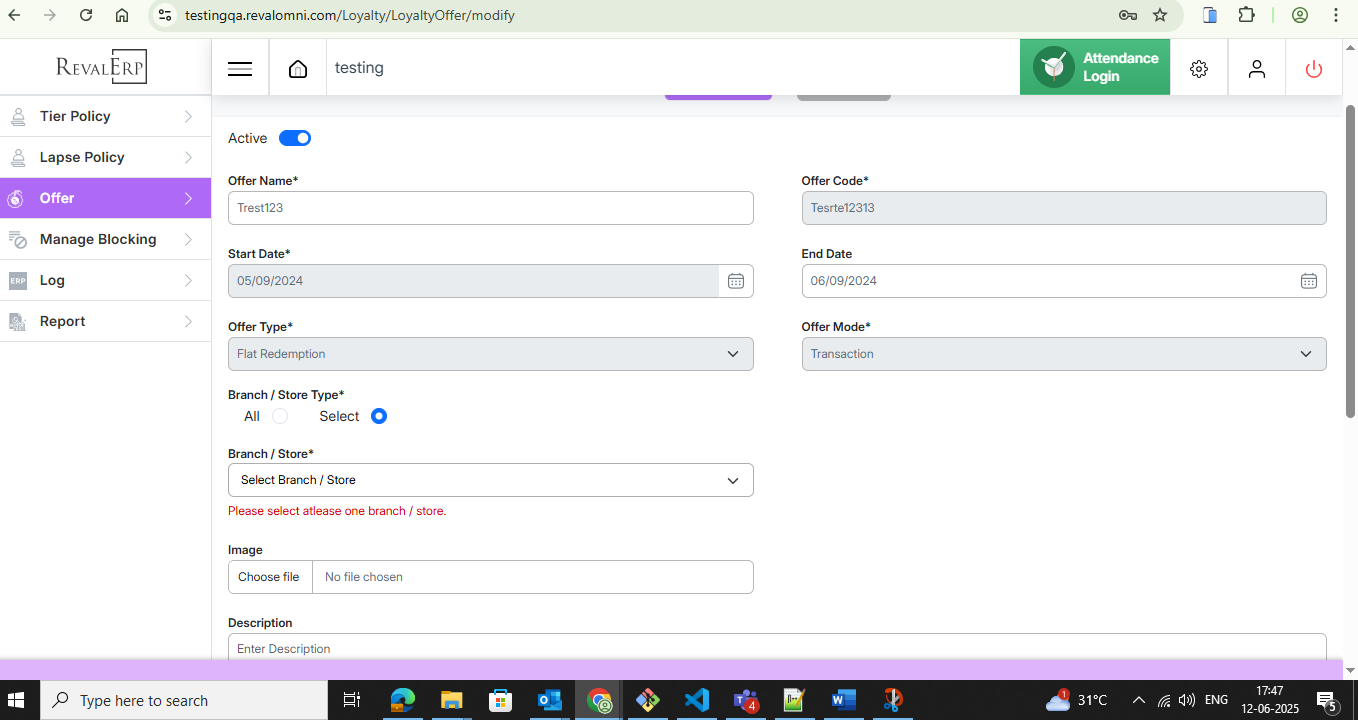Viewport: 1358px width, 720px height.
Task: Go to the home icon
Action: pos(297,69)
